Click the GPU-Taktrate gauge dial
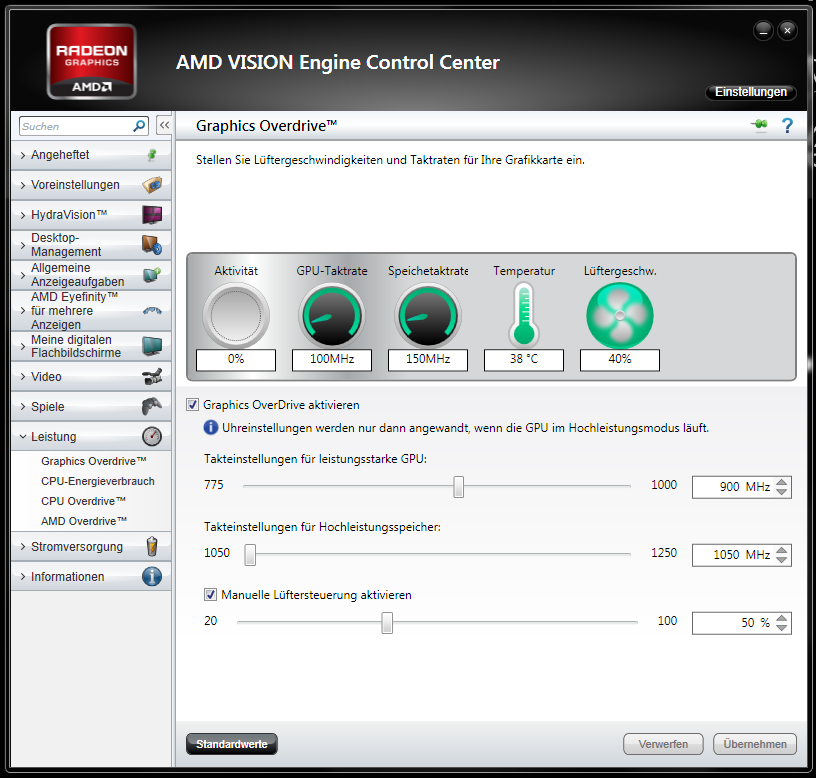This screenshot has height=778, width=816. (x=332, y=315)
